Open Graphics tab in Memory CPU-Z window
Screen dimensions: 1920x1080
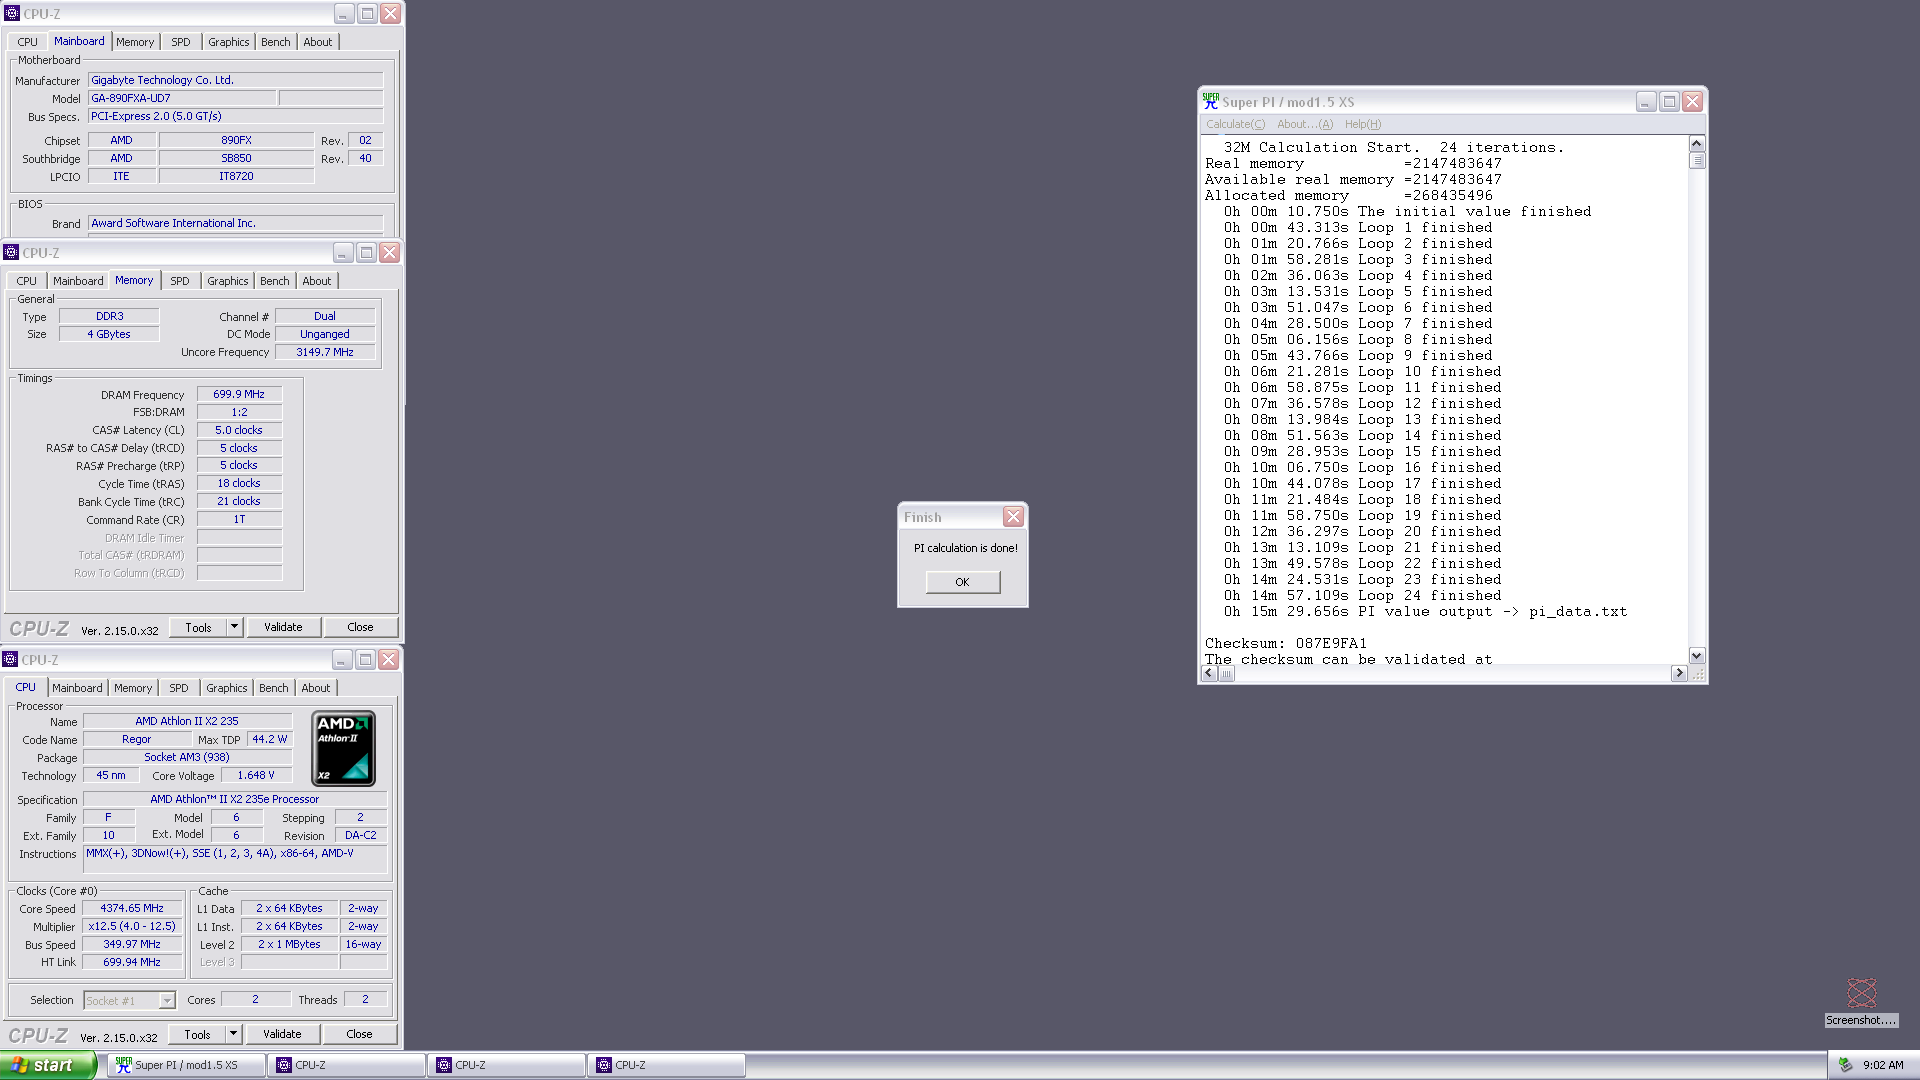pyautogui.click(x=227, y=281)
